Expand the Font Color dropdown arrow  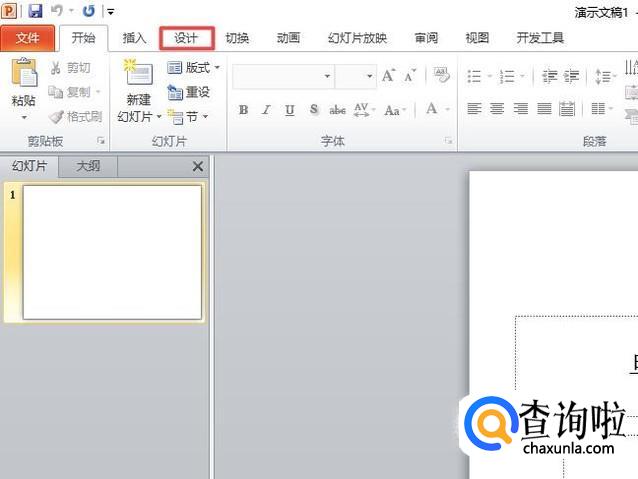[x=448, y=109]
